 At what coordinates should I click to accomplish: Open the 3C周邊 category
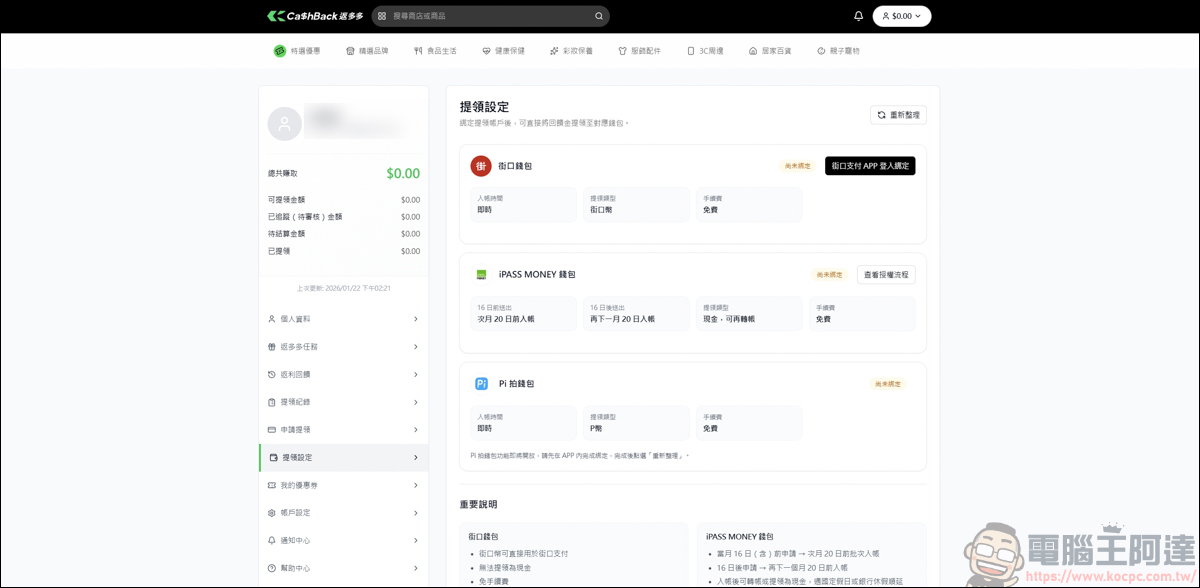click(x=705, y=51)
